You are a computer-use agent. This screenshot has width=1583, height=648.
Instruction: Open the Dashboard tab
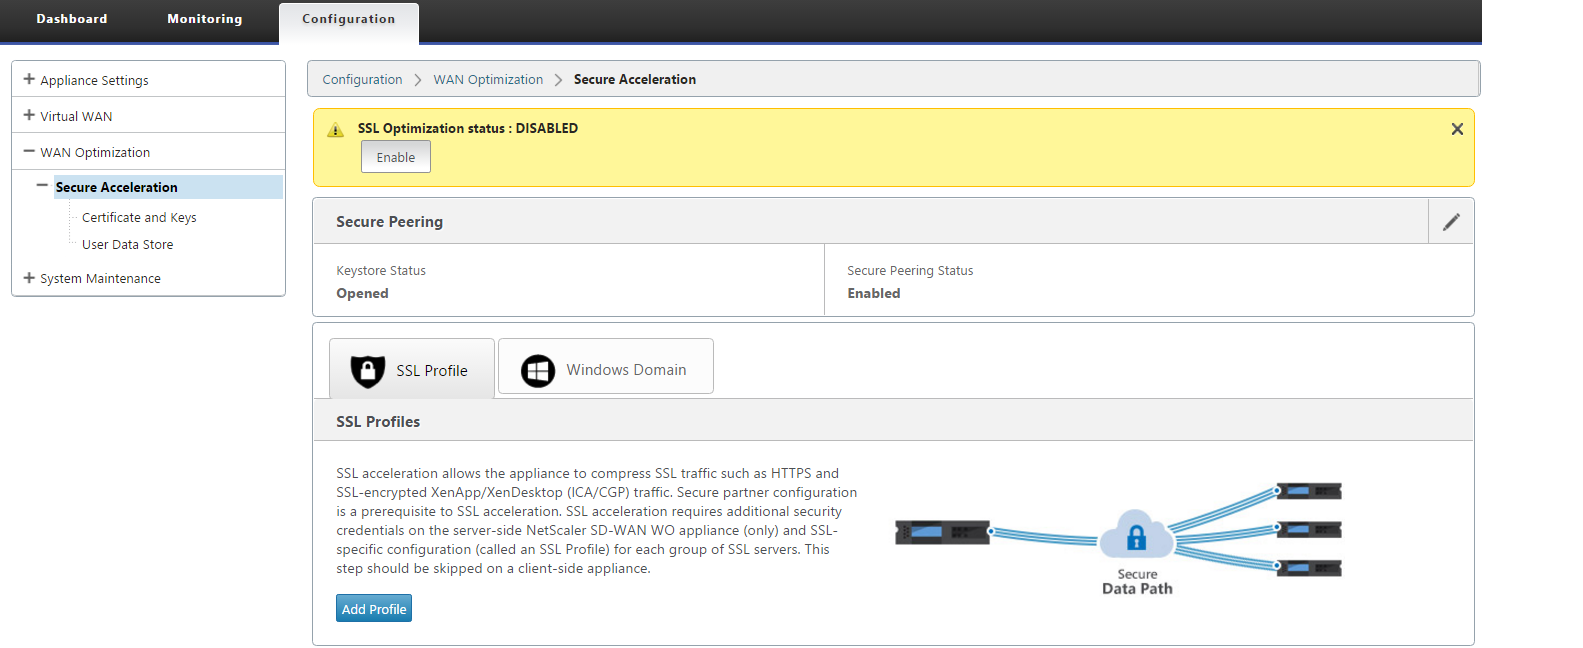coord(72,19)
